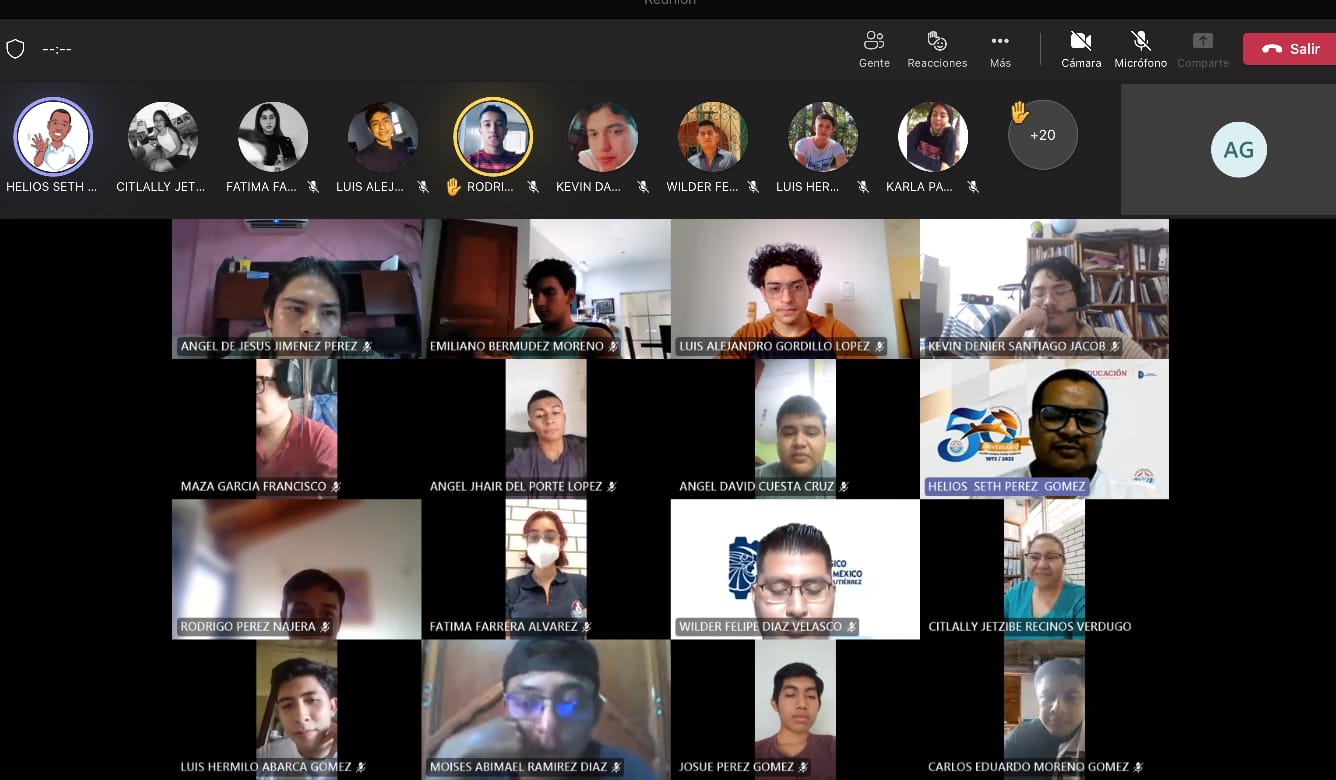Click mic icon beside Fatima Farrera Alvarez

coord(587,627)
